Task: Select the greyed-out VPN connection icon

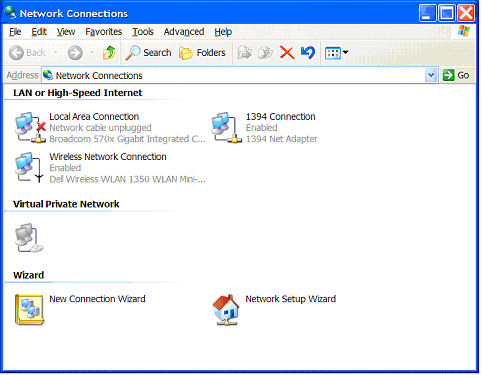Action: pyautogui.click(x=29, y=238)
